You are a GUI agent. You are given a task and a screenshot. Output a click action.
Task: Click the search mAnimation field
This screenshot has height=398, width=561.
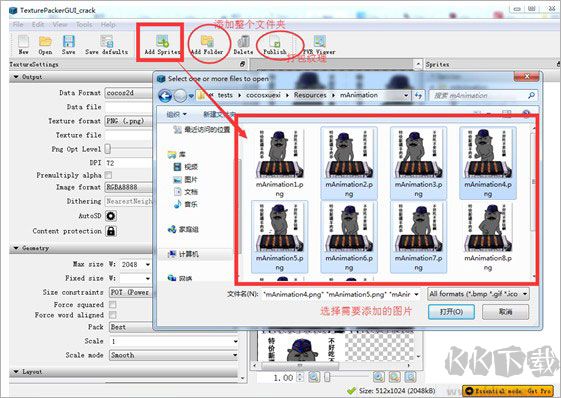[x=483, y=96]
